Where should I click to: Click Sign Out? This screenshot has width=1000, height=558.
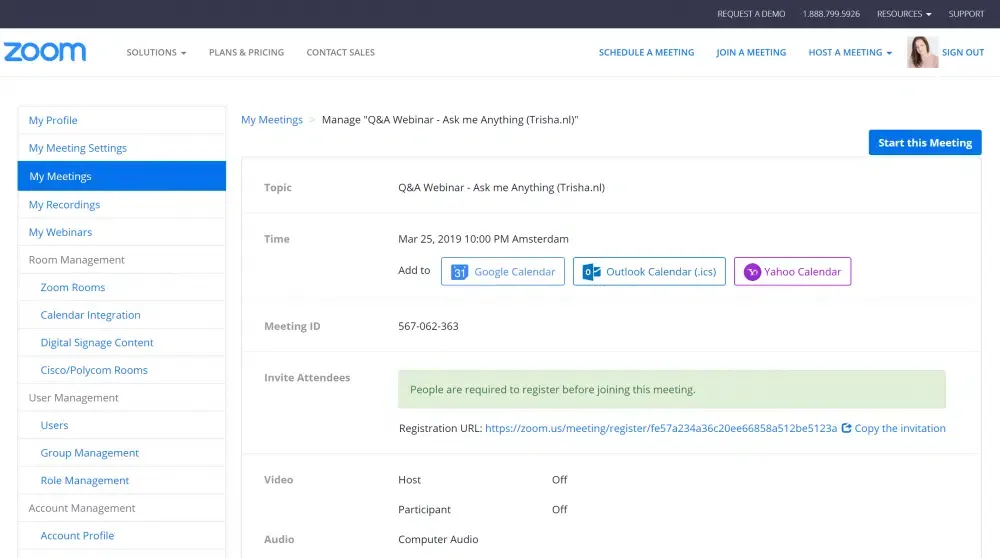pyautogui.click(x=963, y=52)
